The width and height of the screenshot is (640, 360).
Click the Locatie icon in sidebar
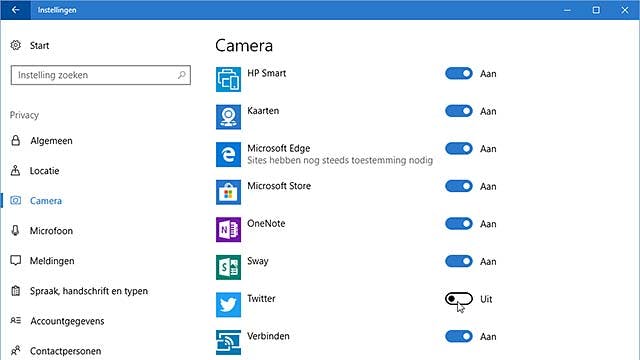pos(16,171)
